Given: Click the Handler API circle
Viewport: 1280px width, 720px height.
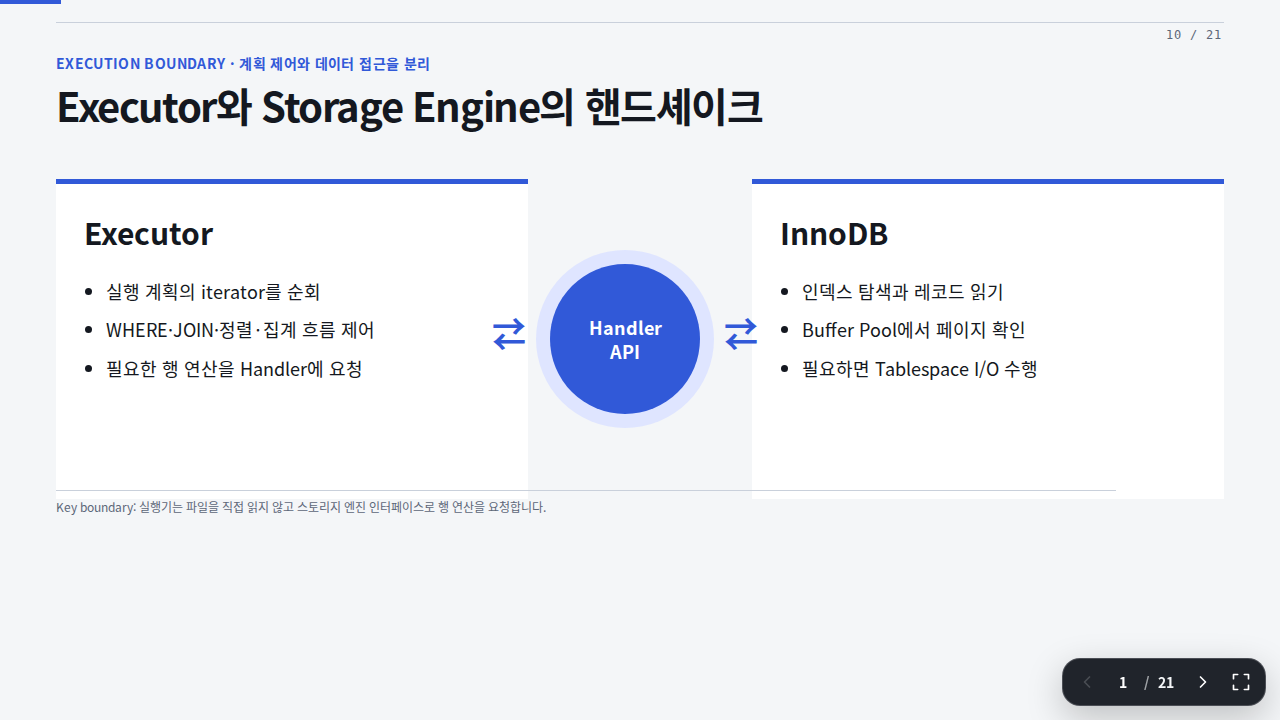Looking at the screenshot, I should [x=625, y=339].
